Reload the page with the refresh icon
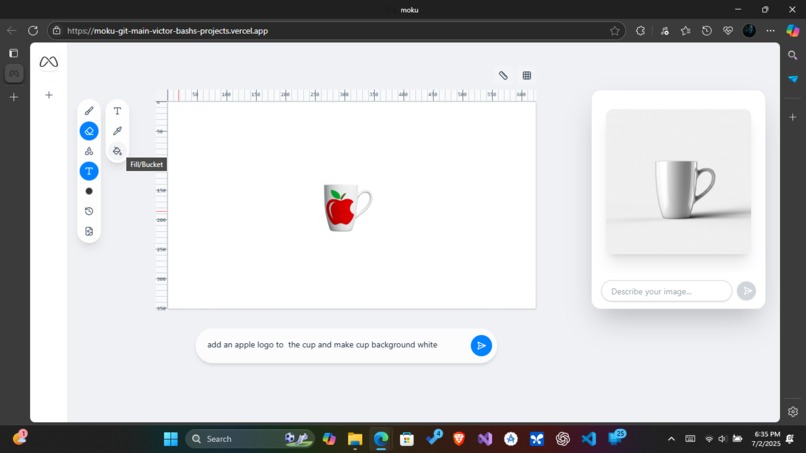 tap(33, 31)
